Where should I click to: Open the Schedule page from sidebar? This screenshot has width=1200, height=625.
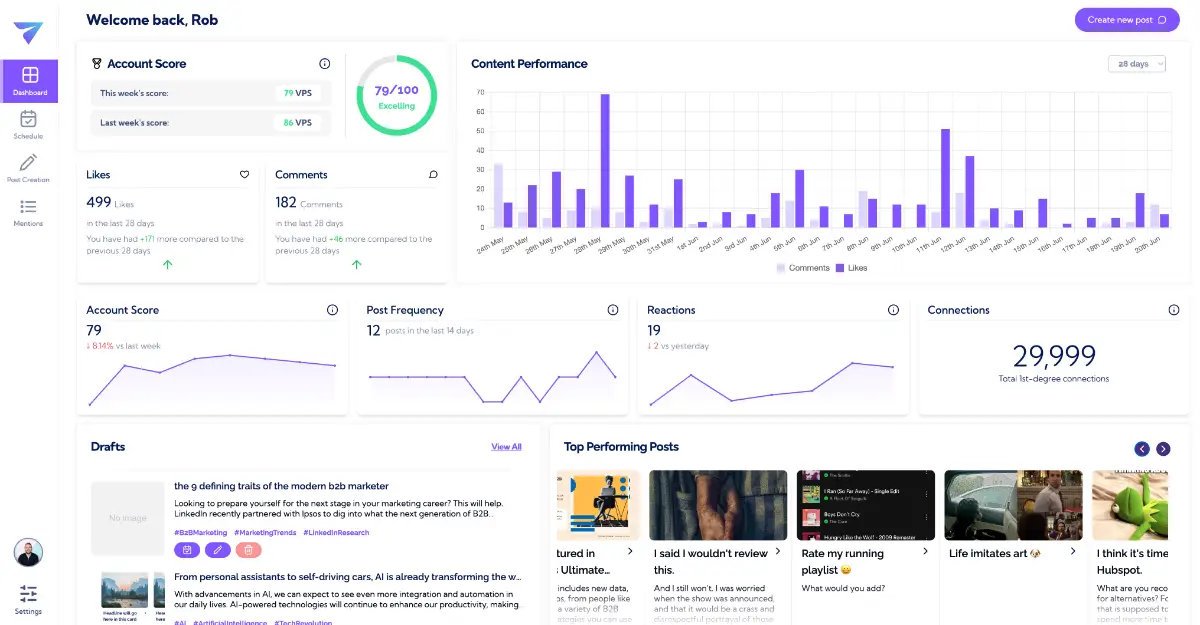tap(28, 124)
